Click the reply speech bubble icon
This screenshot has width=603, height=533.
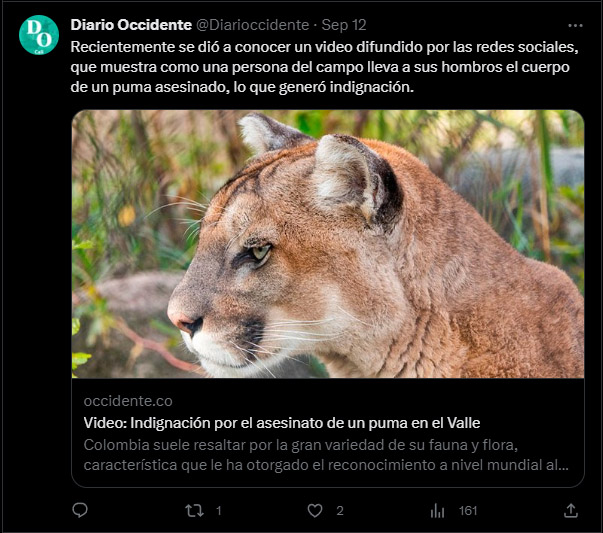(x=80, y=510)
